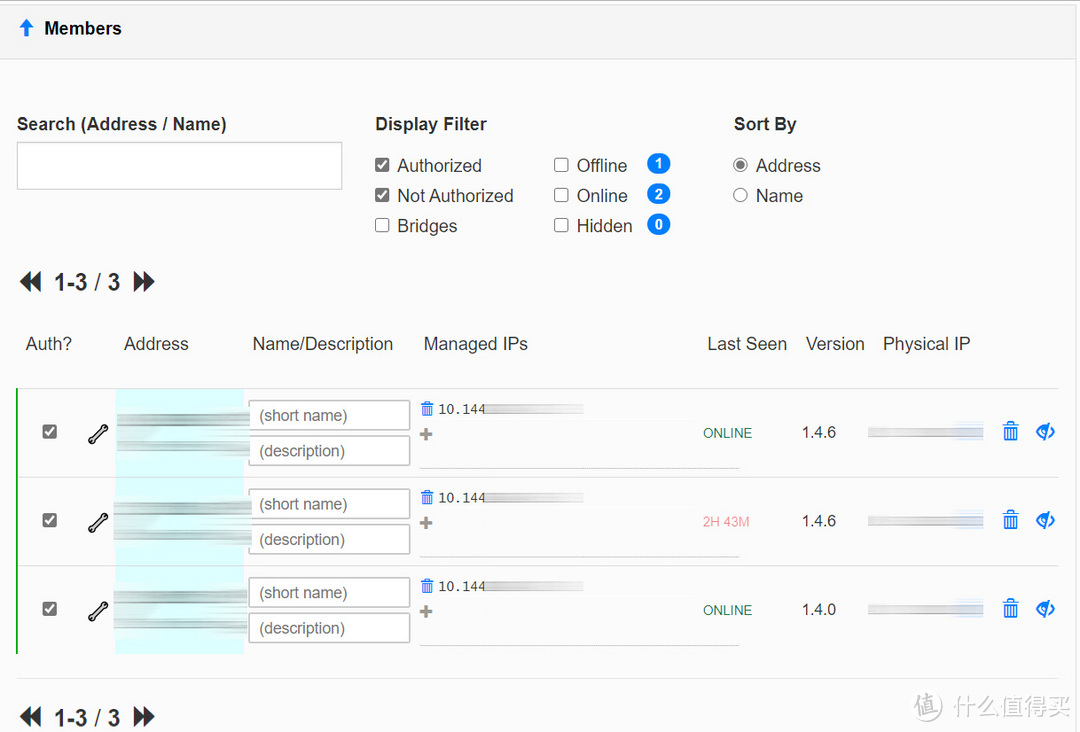The height and width of the screenshot is (732, 1080).
Task: Remove the third member's 10.144 managed IP via trash icon
Action: [425, 586]
